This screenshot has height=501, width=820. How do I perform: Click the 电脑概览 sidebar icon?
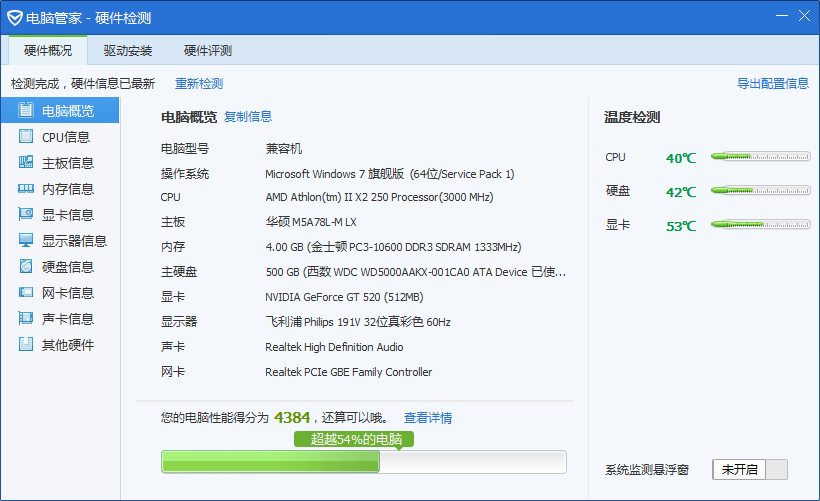click(x=26, y=110)
